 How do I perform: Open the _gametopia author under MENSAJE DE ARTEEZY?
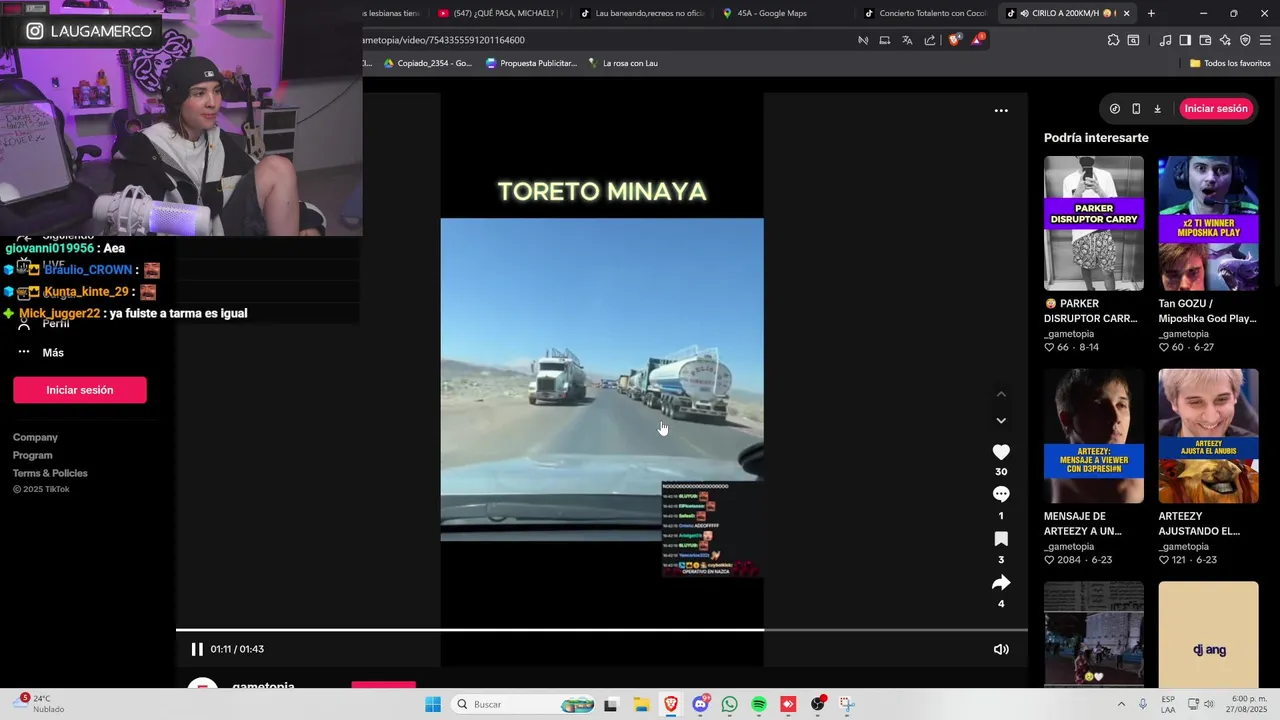tap(1069, 546)
